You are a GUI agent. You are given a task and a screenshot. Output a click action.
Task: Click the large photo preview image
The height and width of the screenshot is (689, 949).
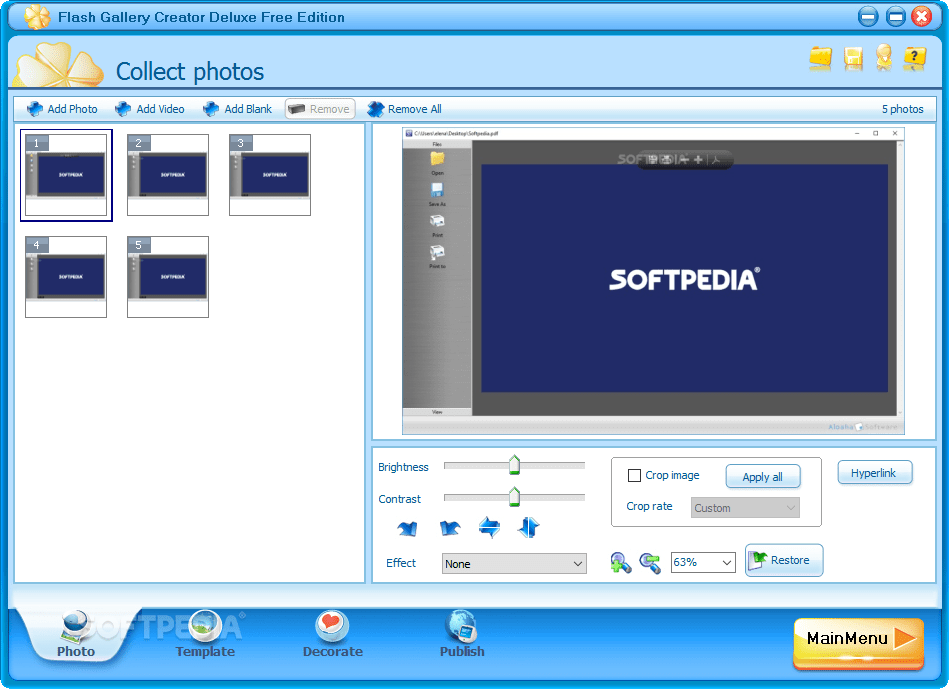click(653, 281)
